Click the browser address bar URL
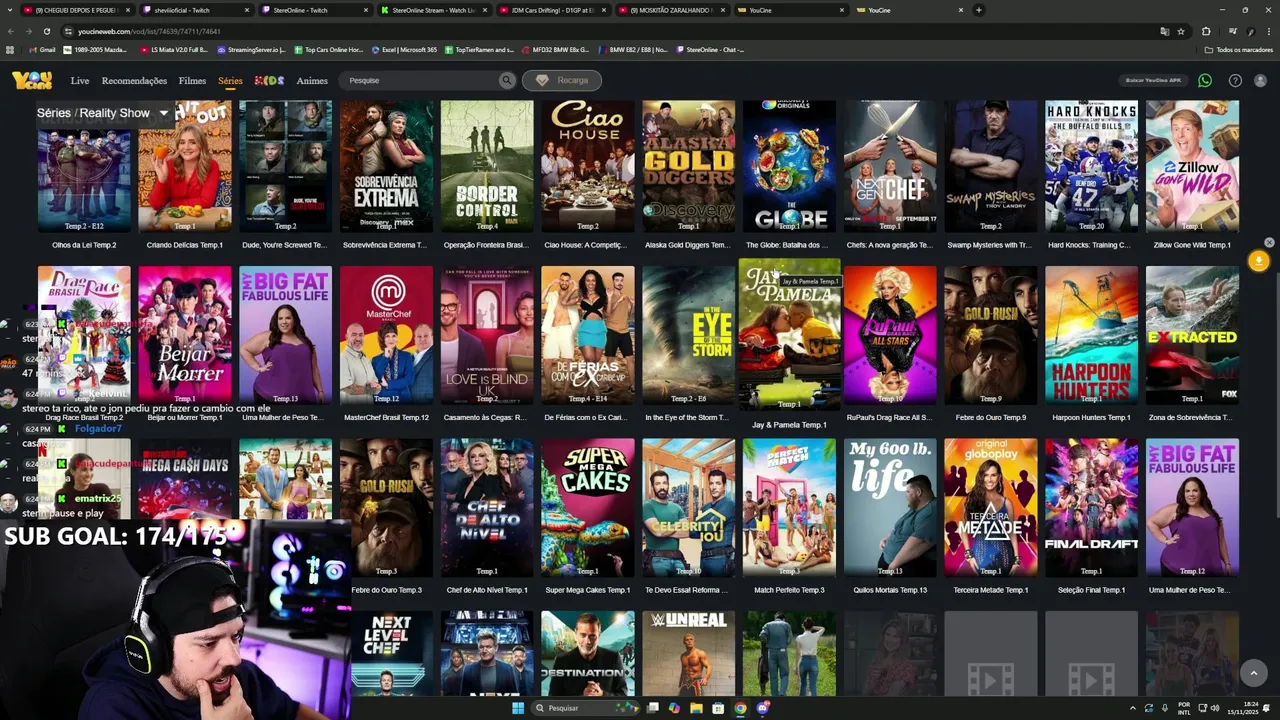The image size is (1280, 720). pos(149,31)
